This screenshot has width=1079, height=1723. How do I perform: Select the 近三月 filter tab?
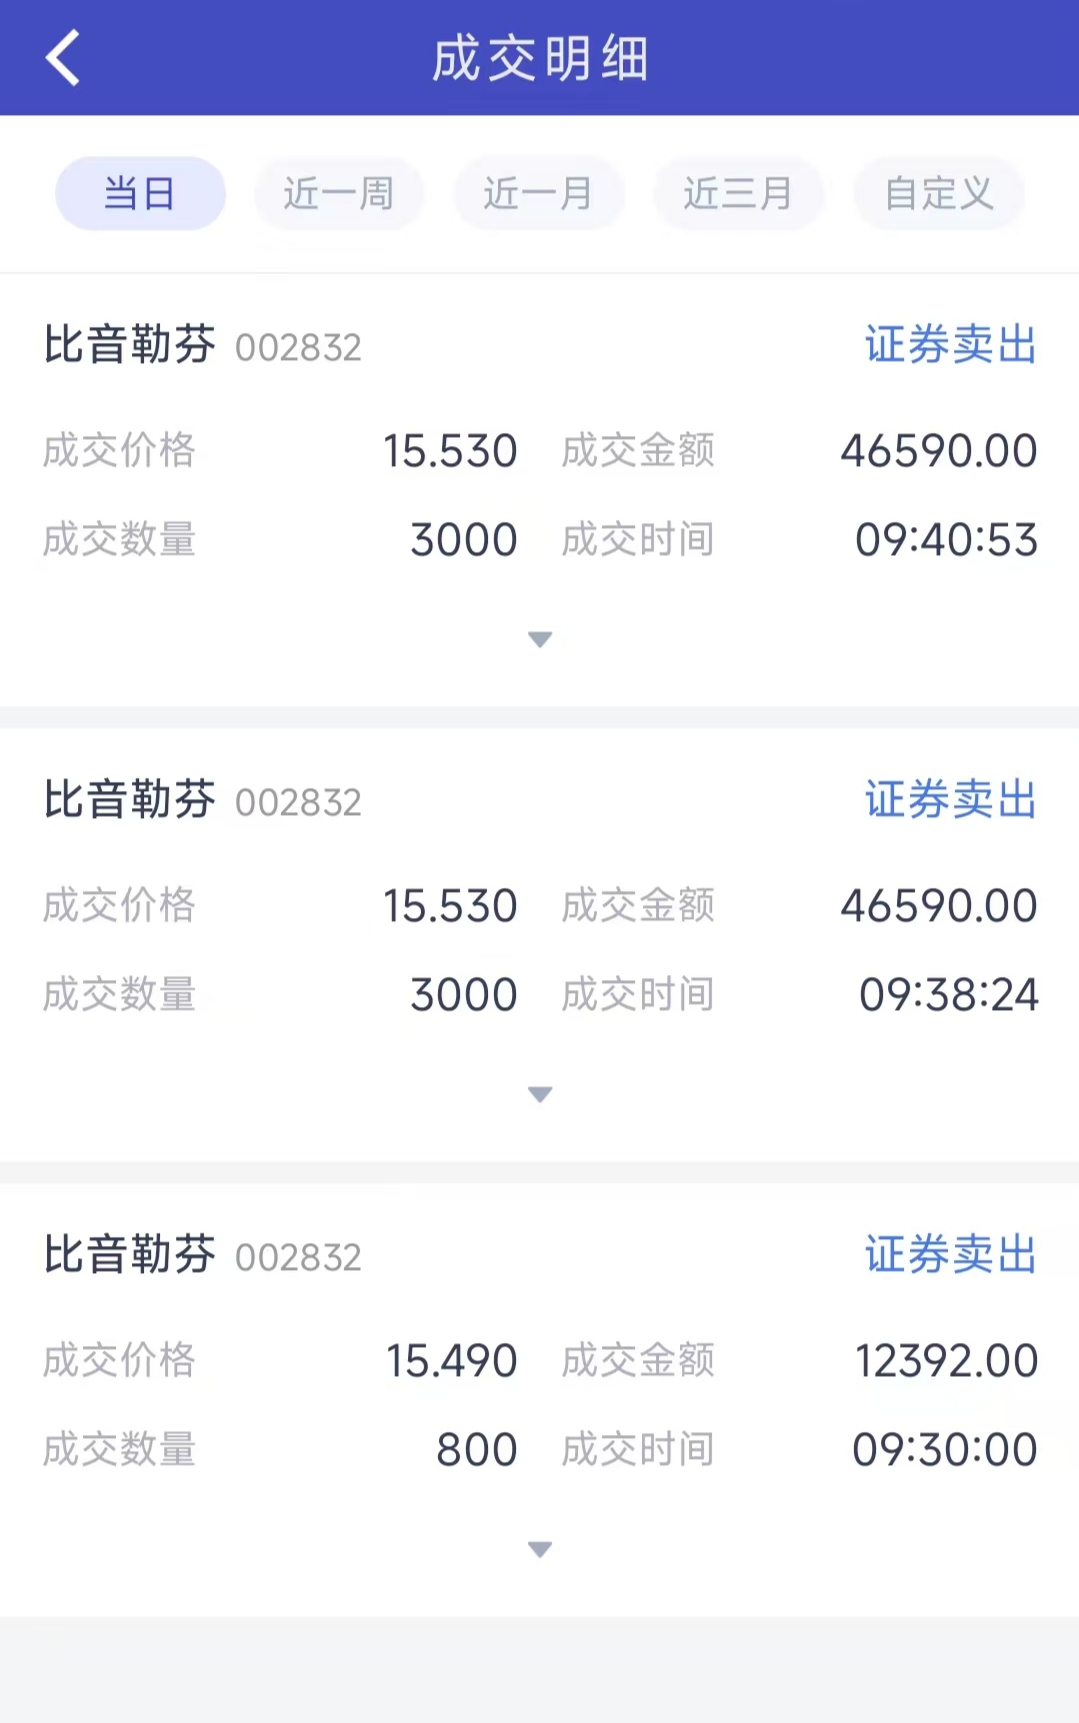click(738, 193)
